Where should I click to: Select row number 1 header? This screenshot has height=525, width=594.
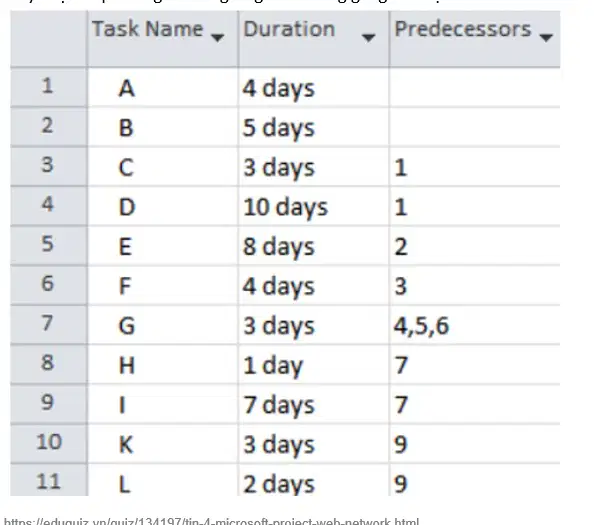[48, 87]
